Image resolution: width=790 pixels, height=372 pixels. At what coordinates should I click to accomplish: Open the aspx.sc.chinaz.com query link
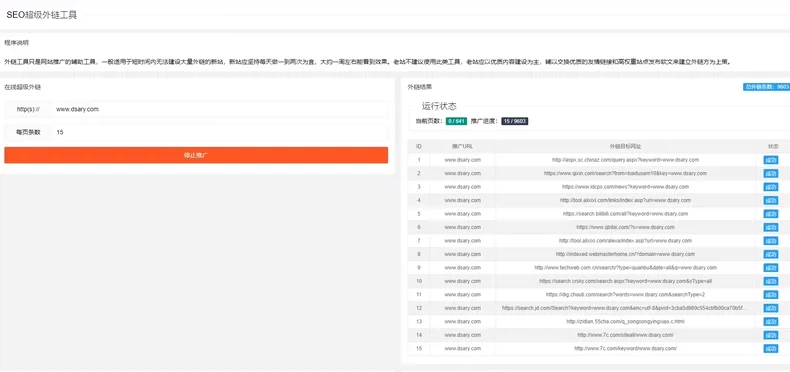pos(625,160)
